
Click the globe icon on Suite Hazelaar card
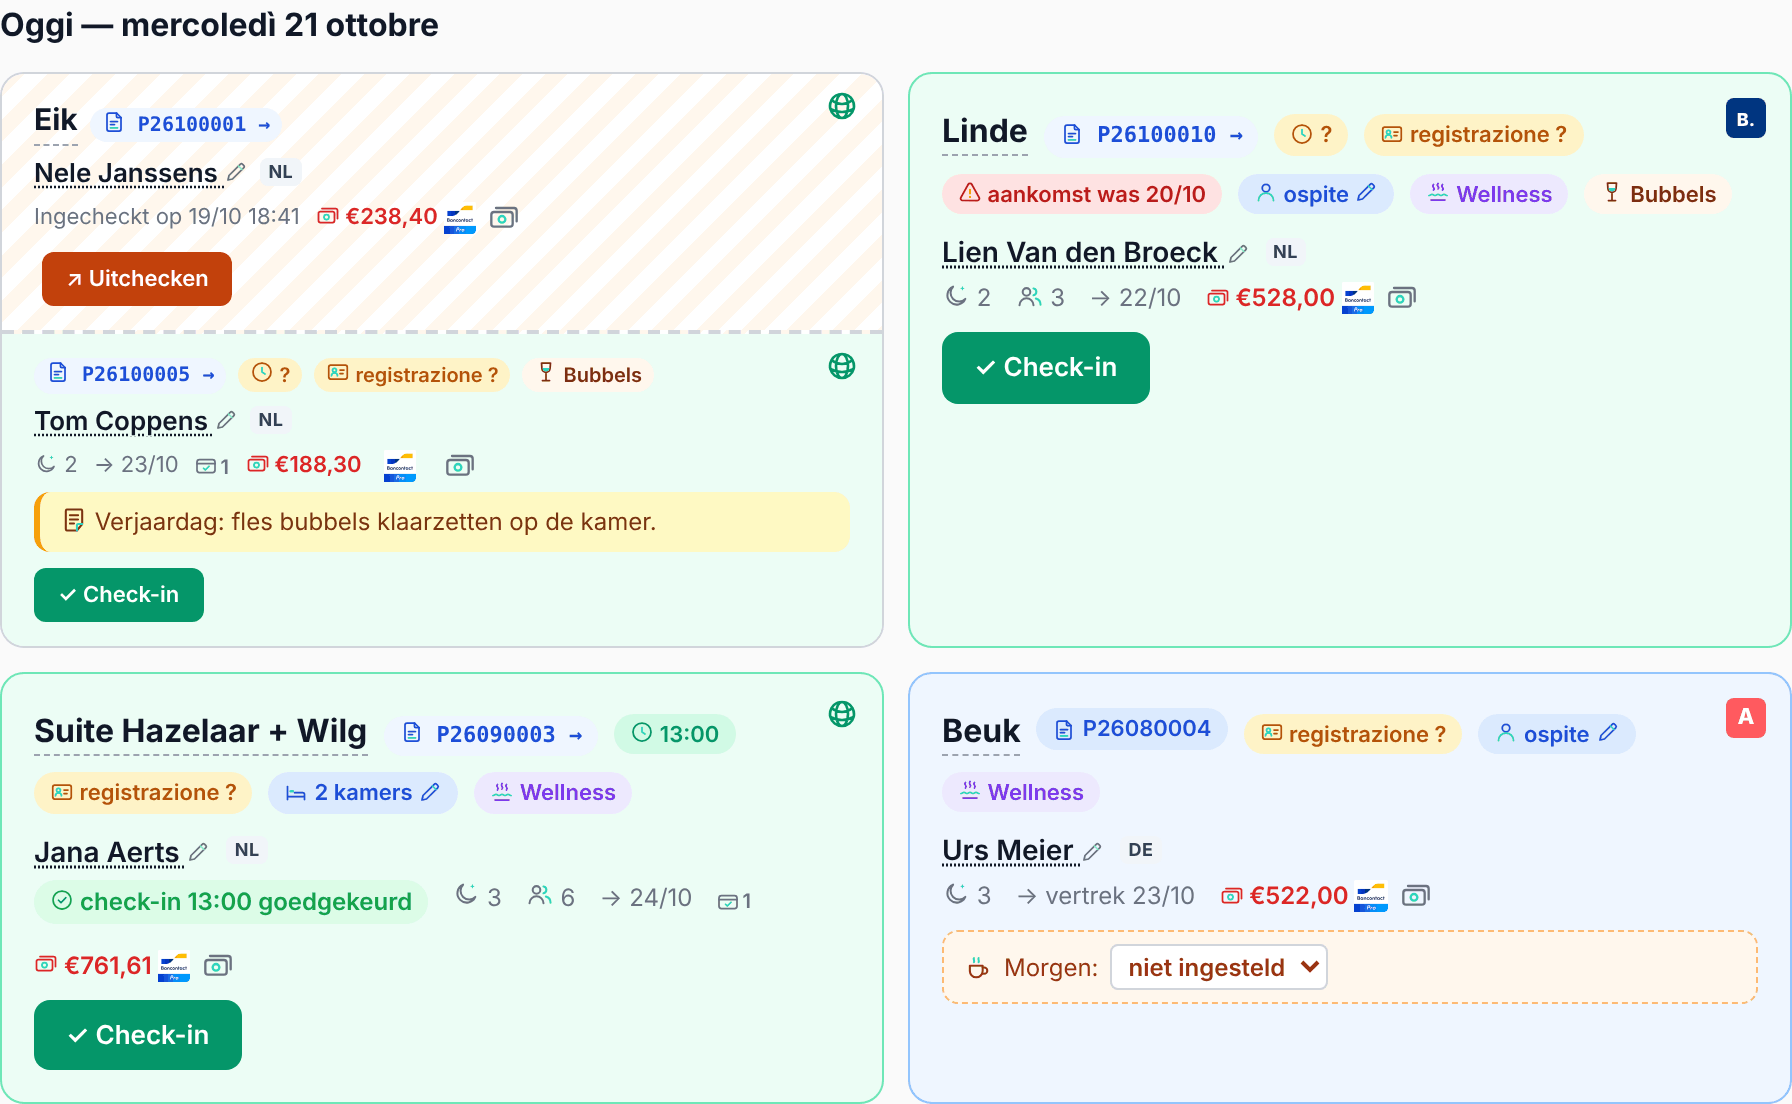click(x=842, y=714)
